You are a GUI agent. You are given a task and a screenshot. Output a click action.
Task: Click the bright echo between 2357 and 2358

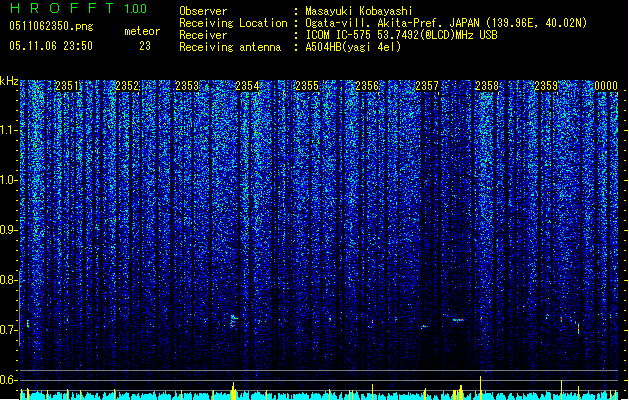point(458,320)
